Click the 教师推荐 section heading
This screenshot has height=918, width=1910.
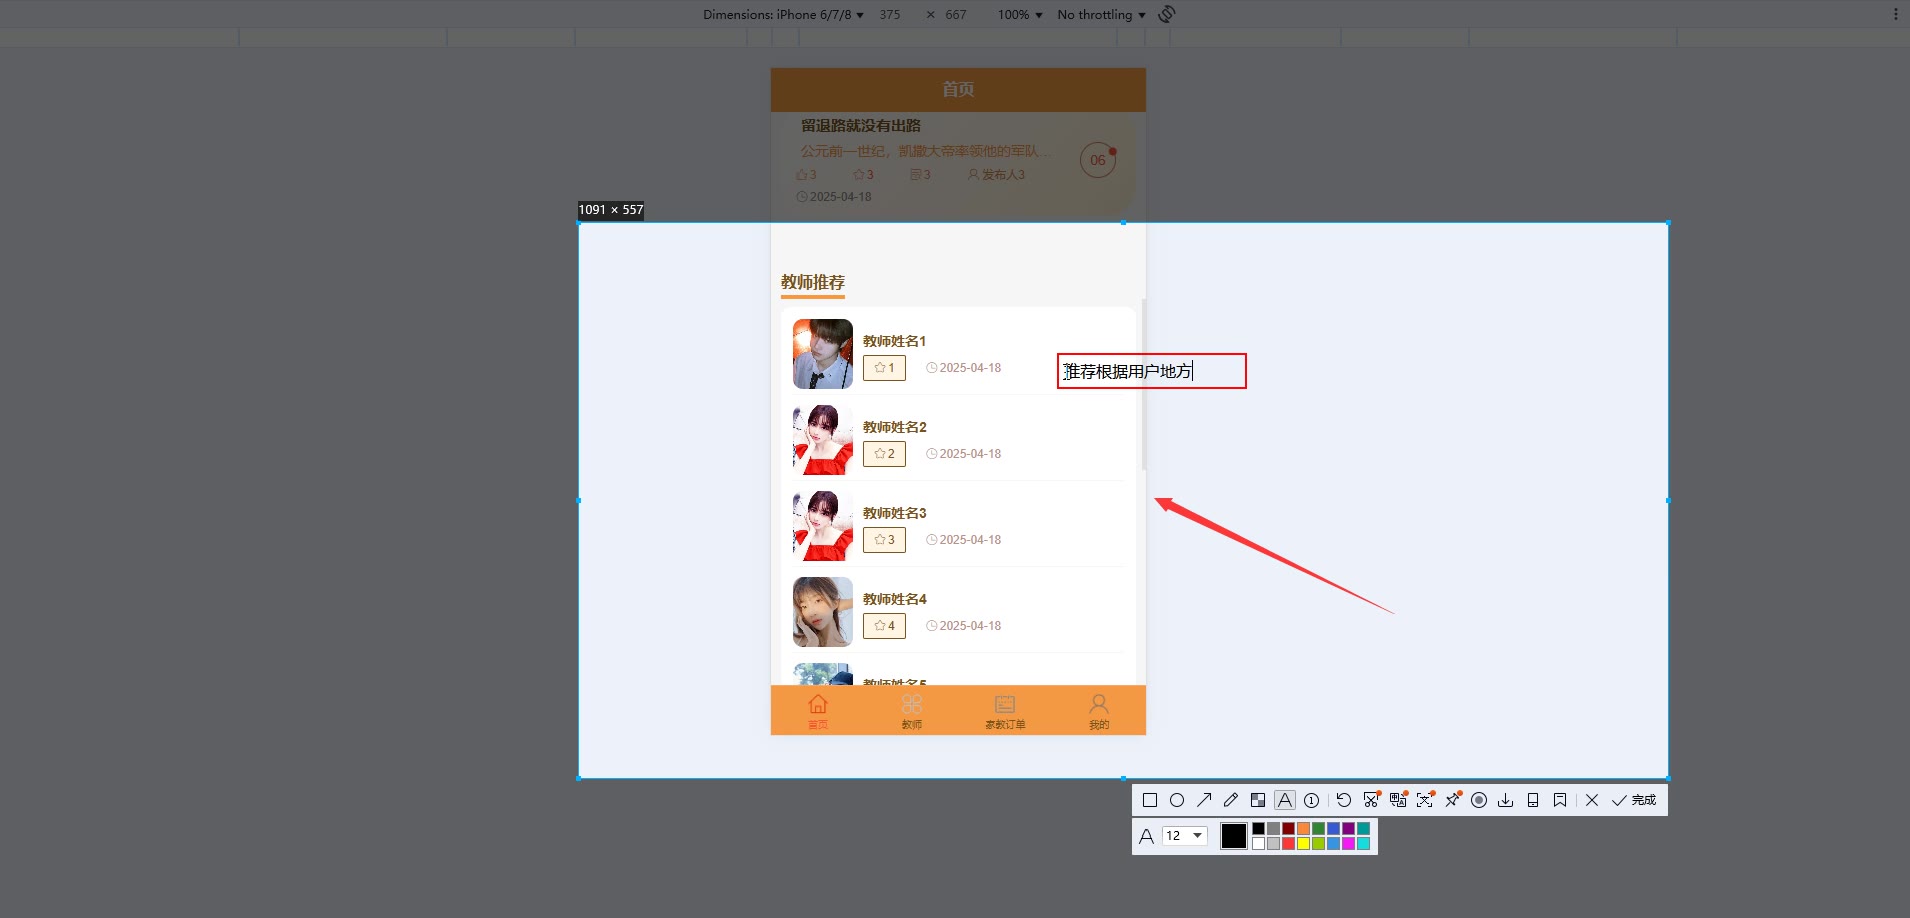813,282
